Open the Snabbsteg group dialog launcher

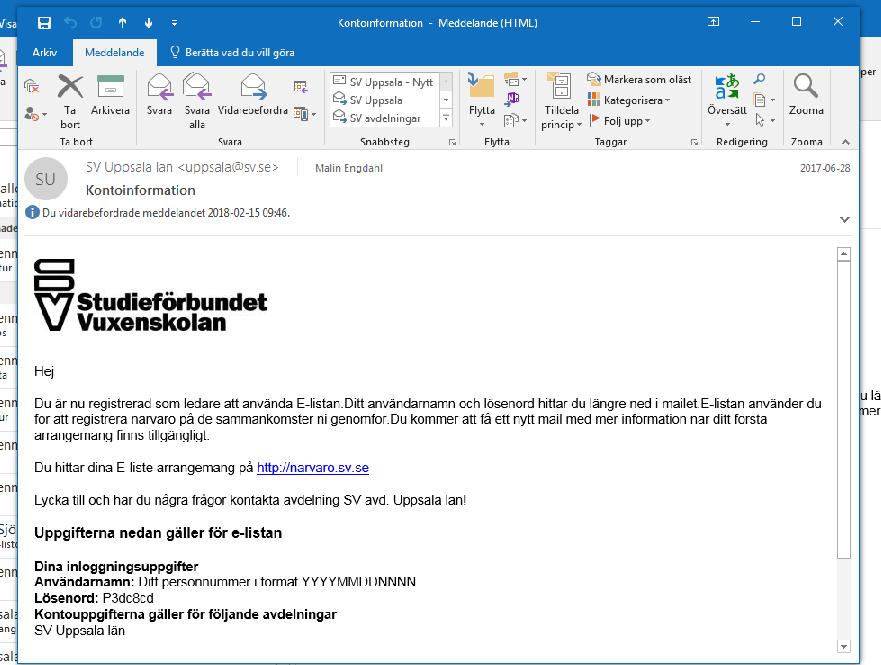tap(452, 142)
